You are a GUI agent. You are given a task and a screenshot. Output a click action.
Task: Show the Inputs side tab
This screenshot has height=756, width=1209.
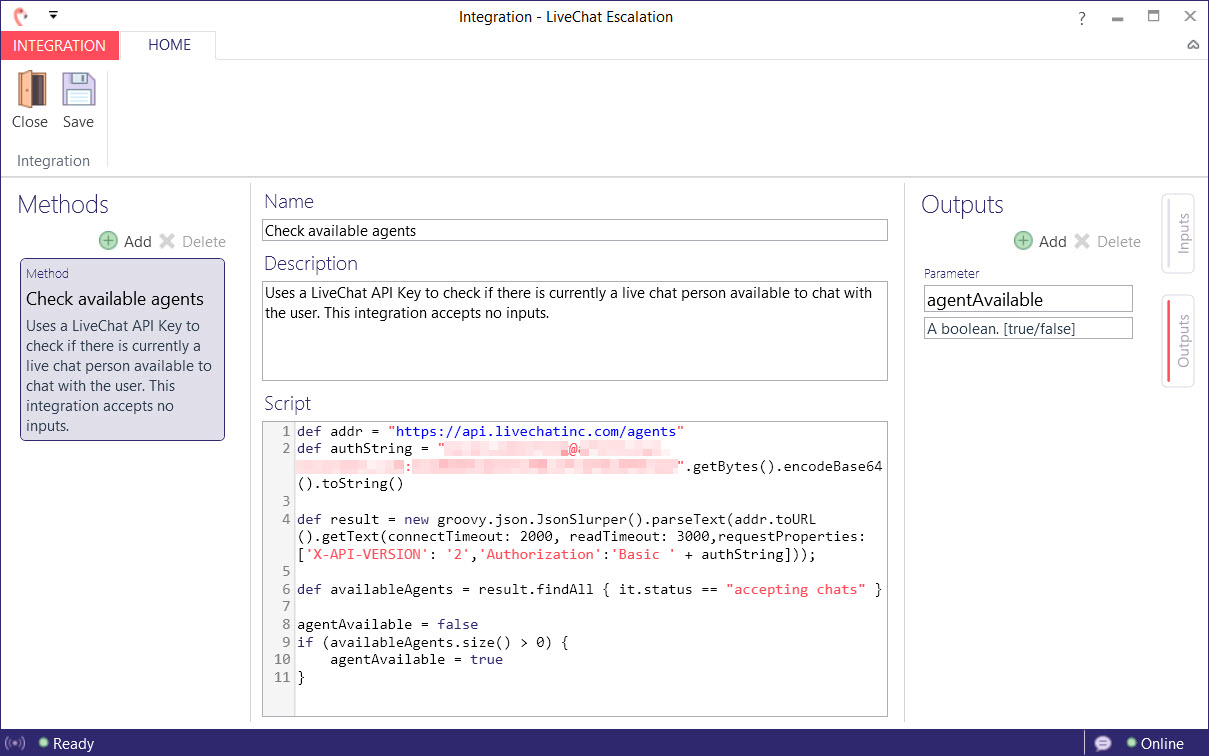[x=1179, y=233]
